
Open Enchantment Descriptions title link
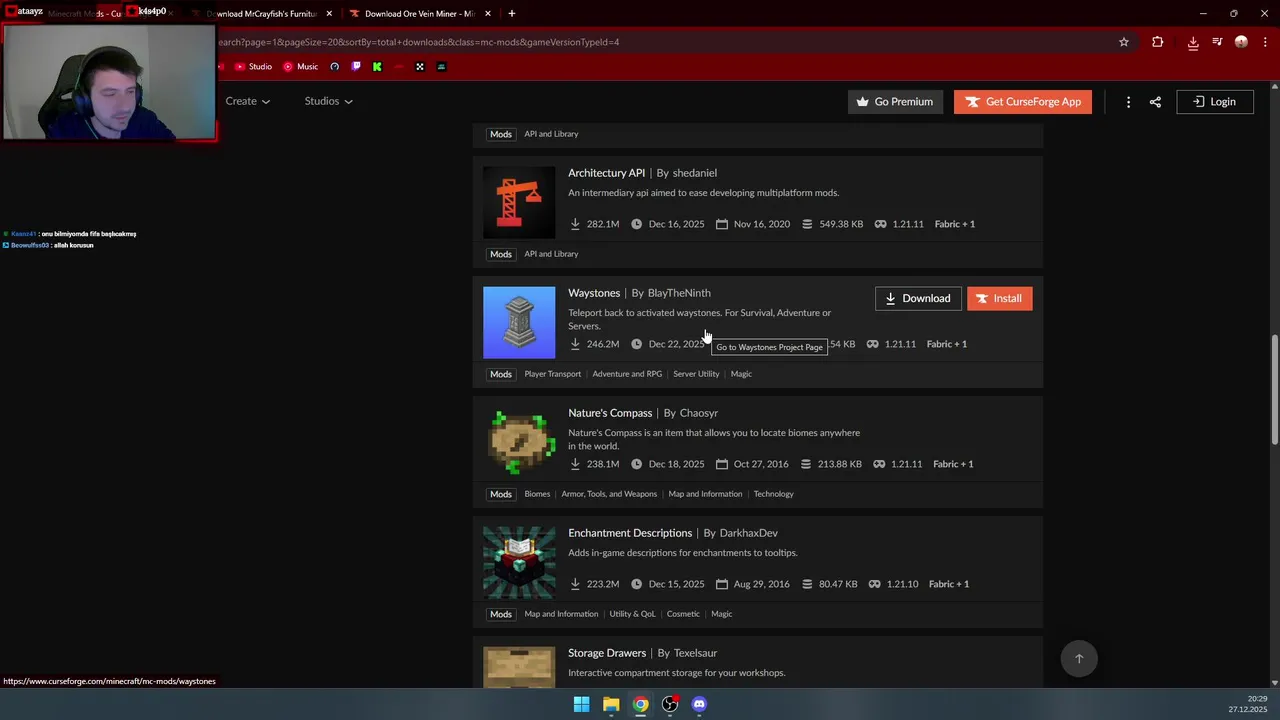[630, 533]
